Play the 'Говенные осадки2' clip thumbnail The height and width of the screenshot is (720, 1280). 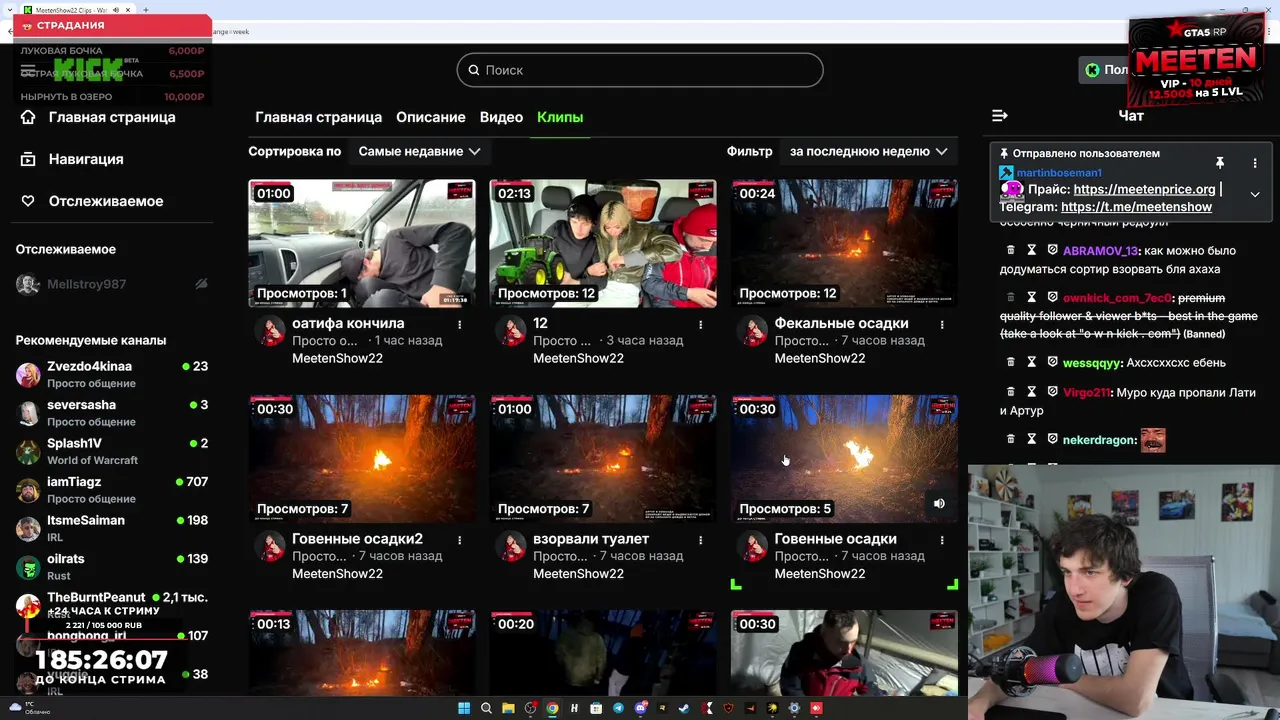[362, 458]
